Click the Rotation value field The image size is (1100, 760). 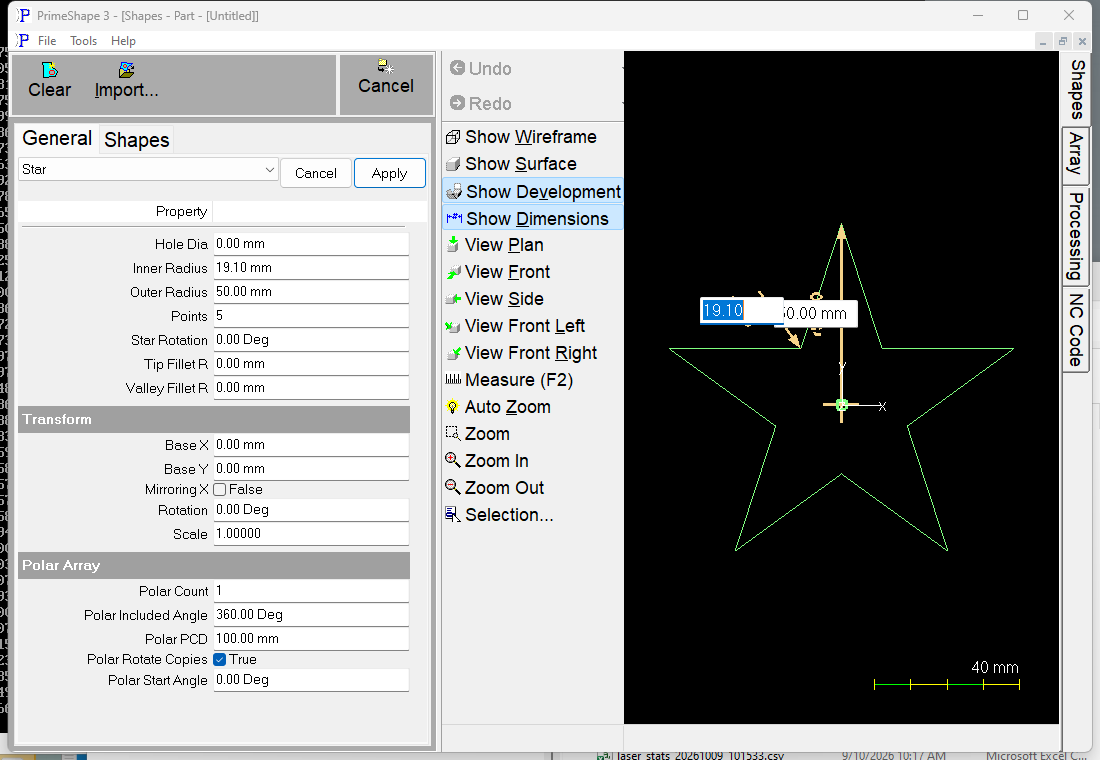click(x=311, y=510)
